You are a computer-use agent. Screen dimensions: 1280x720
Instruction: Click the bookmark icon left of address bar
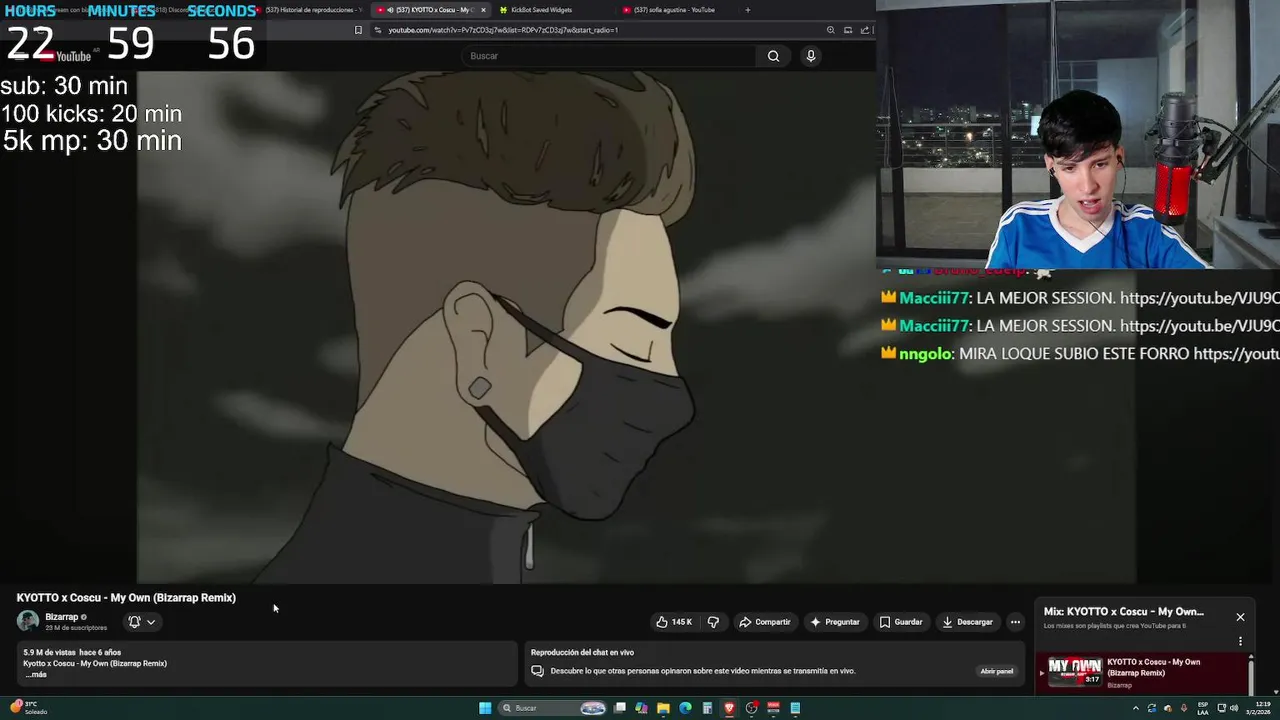pyautogui.click(x=358, y=30)
